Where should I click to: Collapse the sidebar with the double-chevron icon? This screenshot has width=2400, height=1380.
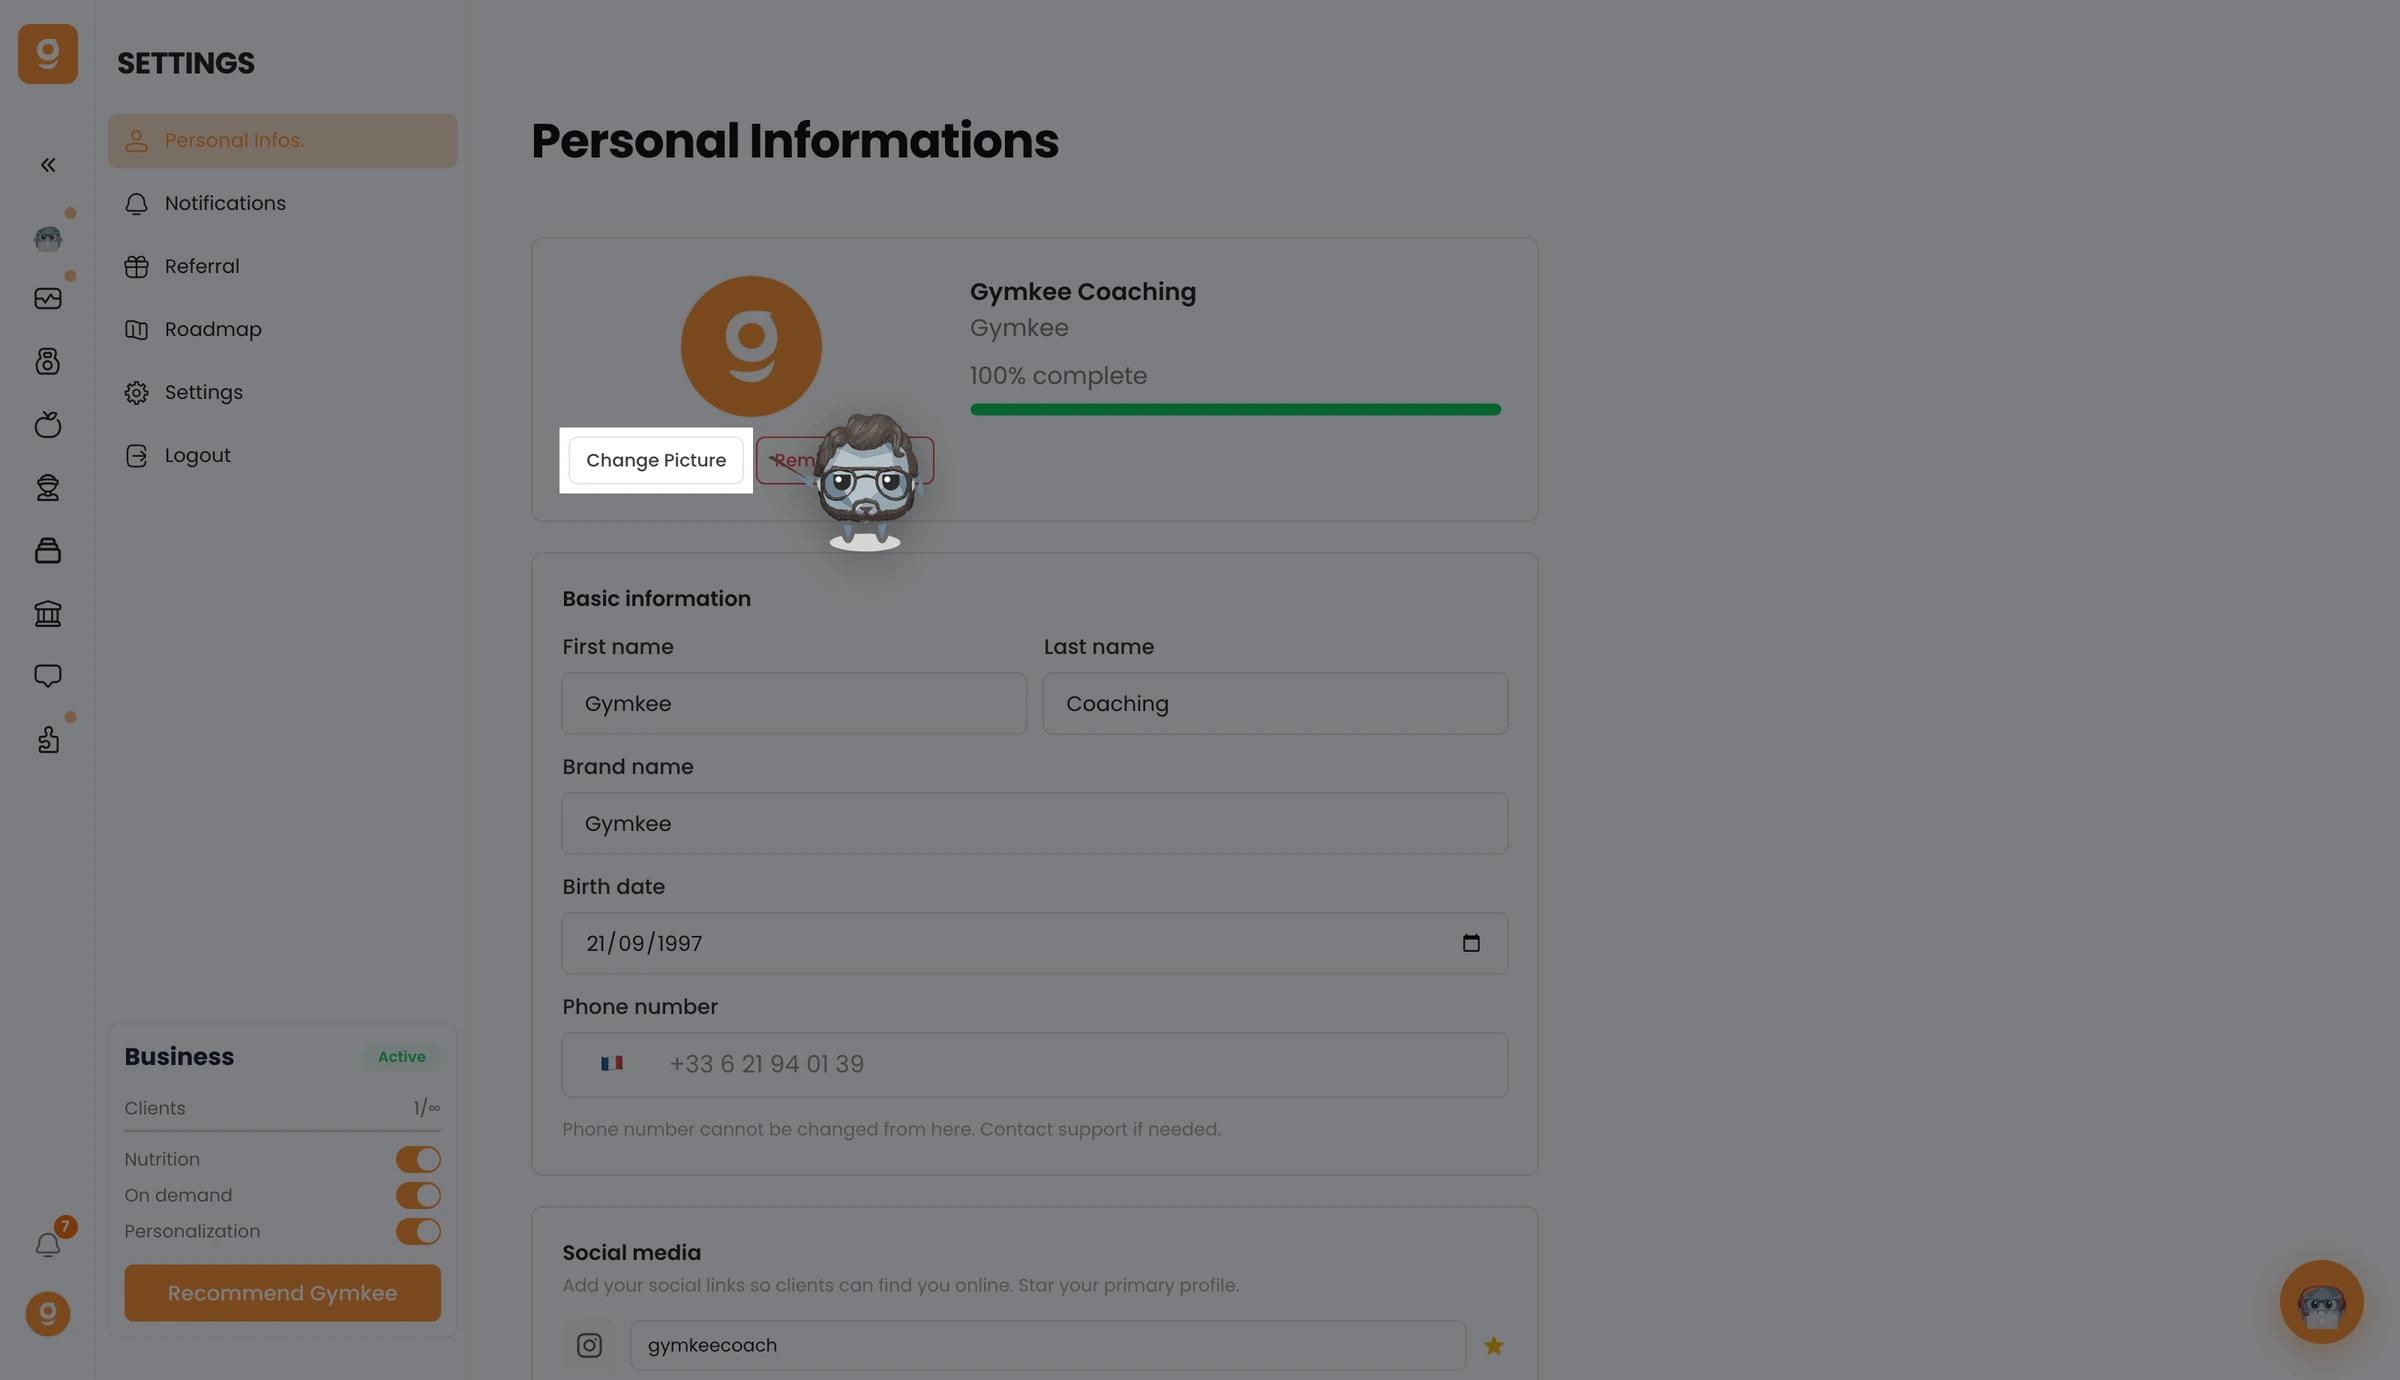click(48, 165)
